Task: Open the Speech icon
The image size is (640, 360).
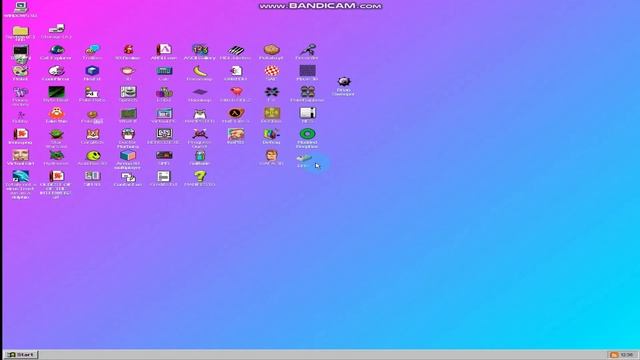Action: pos(128,92)
